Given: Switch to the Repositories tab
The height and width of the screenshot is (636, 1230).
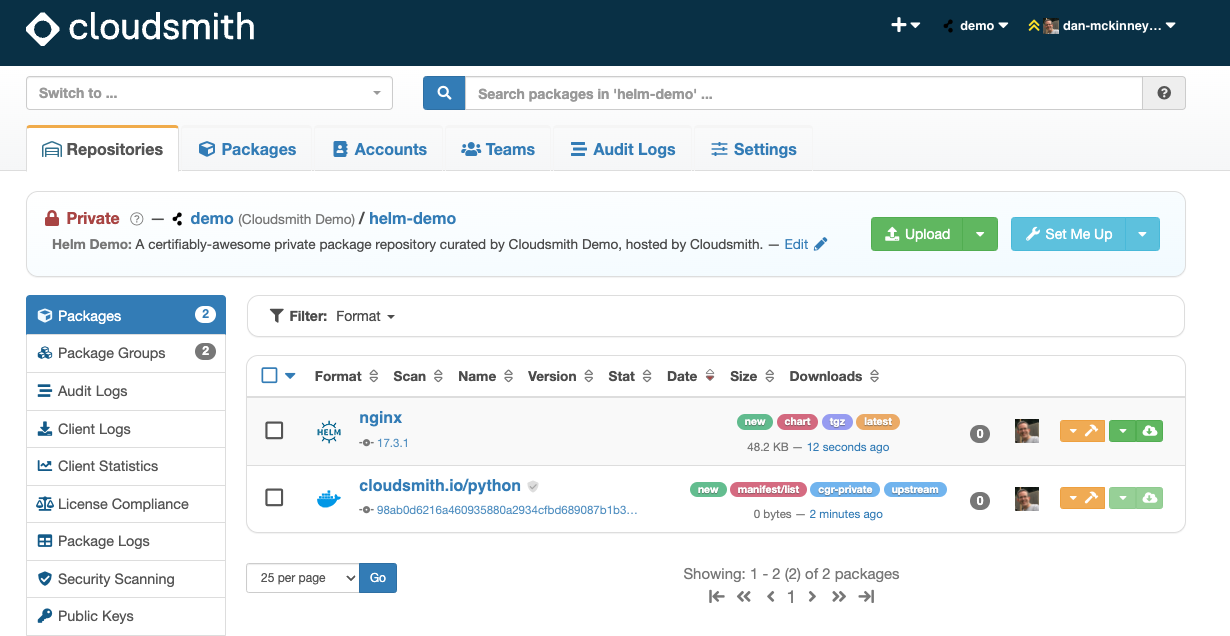Looking at the screenshot, I should tap(102, 149).
